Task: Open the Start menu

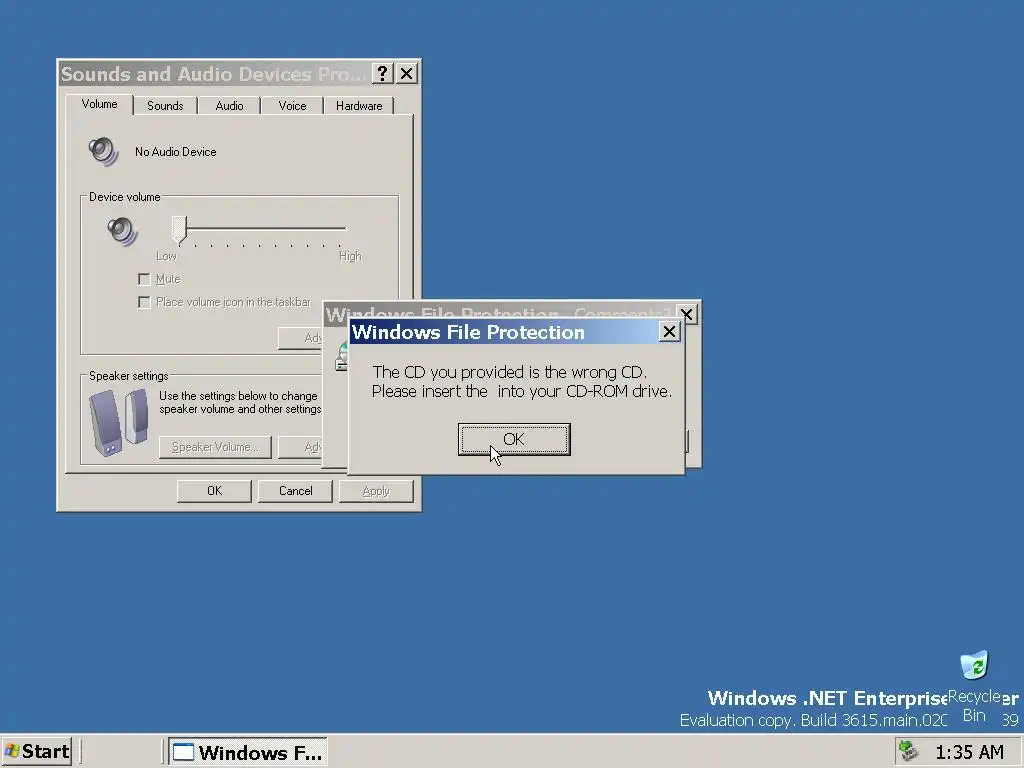Action: 37,752
